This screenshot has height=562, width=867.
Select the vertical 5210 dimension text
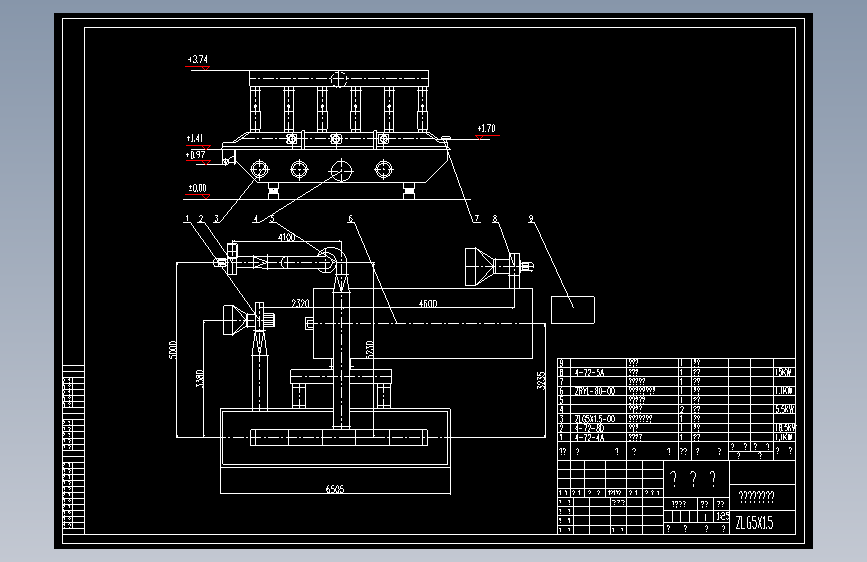click(x=370, y=349)
